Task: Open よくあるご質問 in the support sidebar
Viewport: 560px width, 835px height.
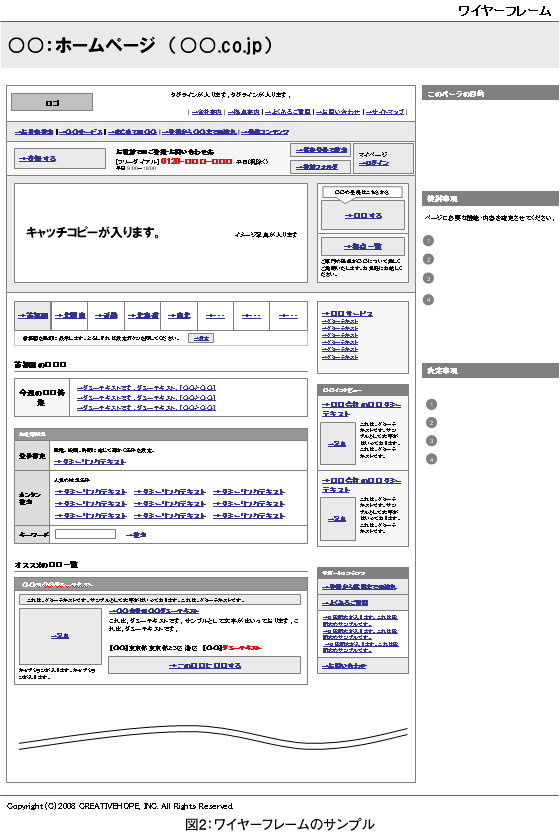Action: pyautogui.click(x=345, y=603)
